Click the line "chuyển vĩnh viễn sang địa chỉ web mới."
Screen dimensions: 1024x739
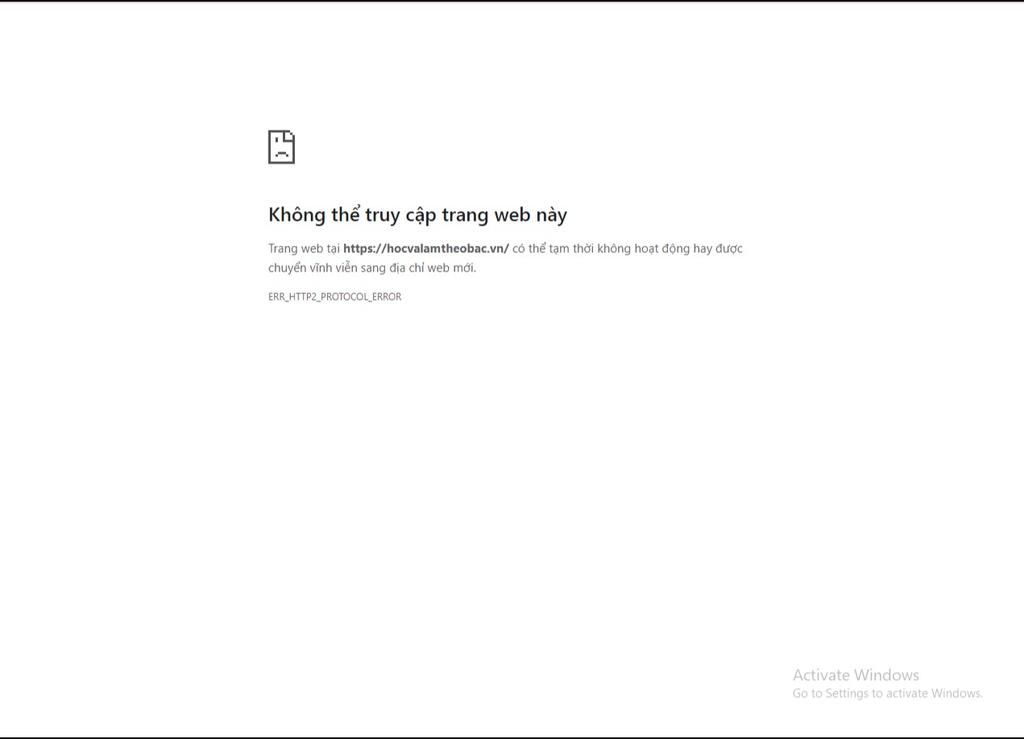click(x=372, y=268)
